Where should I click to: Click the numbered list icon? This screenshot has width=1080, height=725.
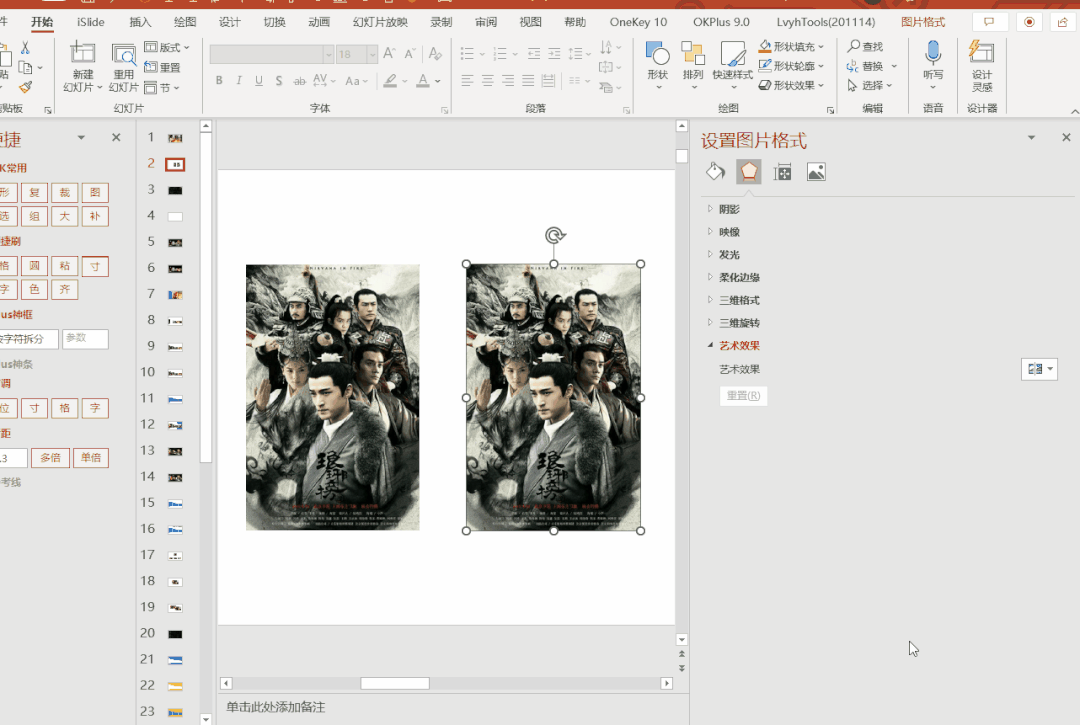500,53
